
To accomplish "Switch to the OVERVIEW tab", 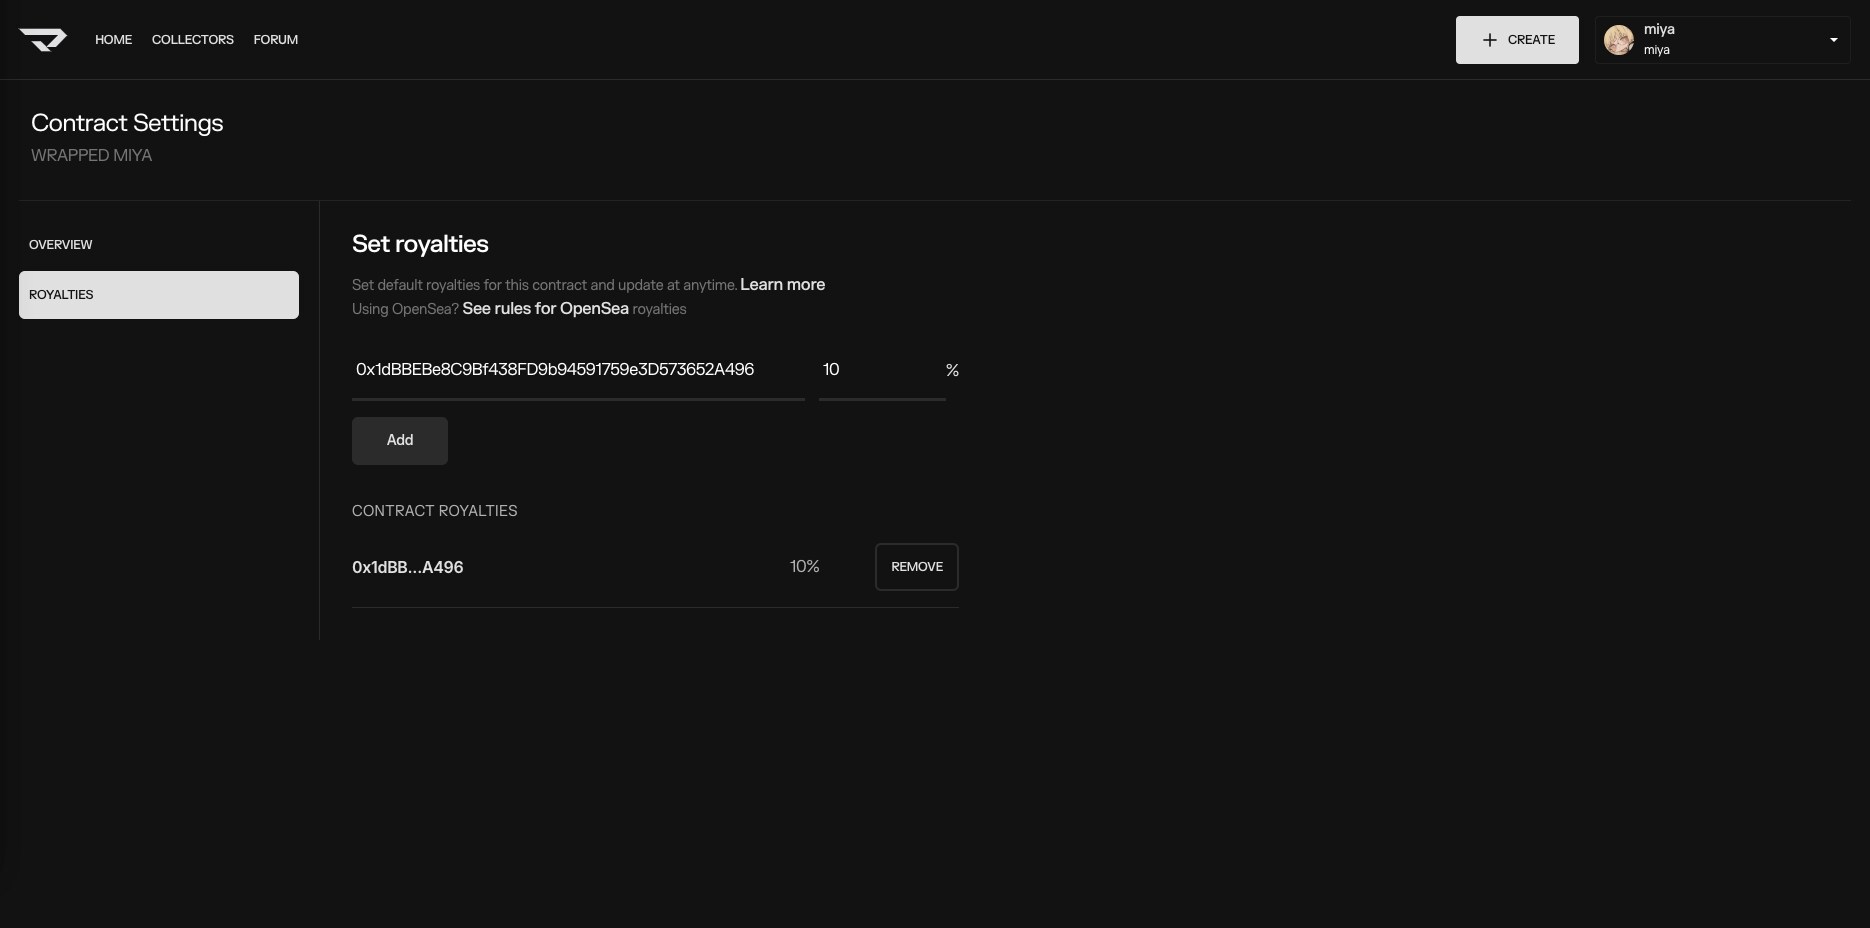I will click(x=60, y=245).
